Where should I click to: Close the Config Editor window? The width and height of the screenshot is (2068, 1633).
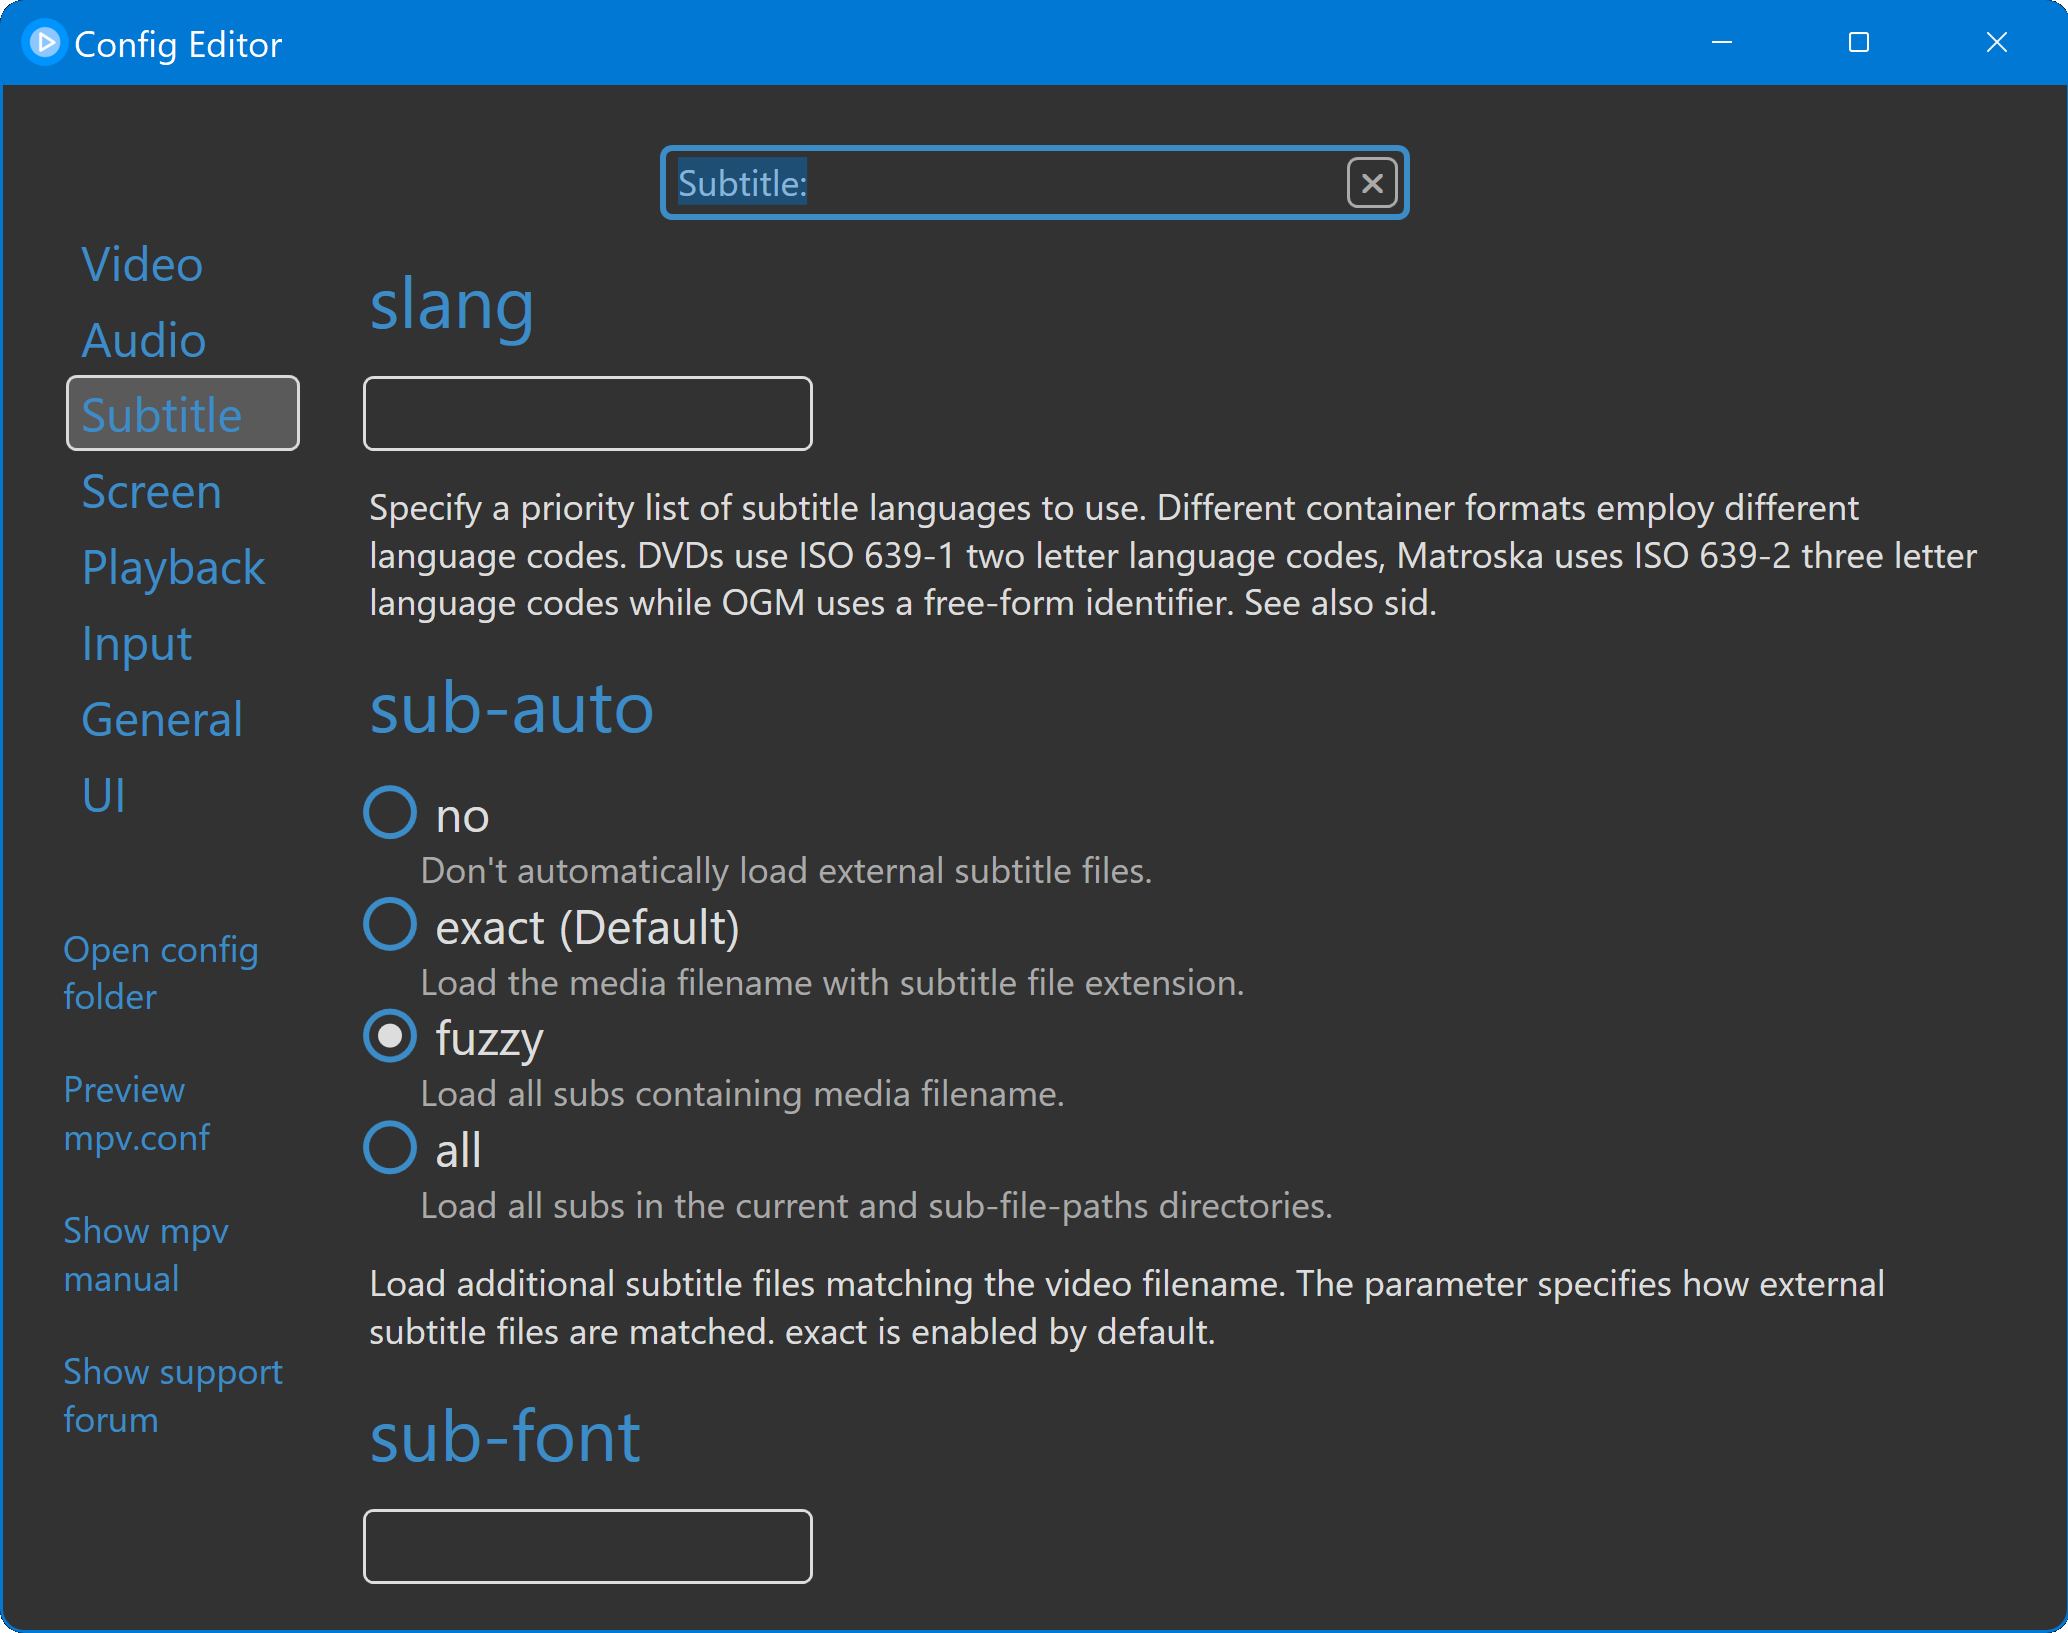1996,43
